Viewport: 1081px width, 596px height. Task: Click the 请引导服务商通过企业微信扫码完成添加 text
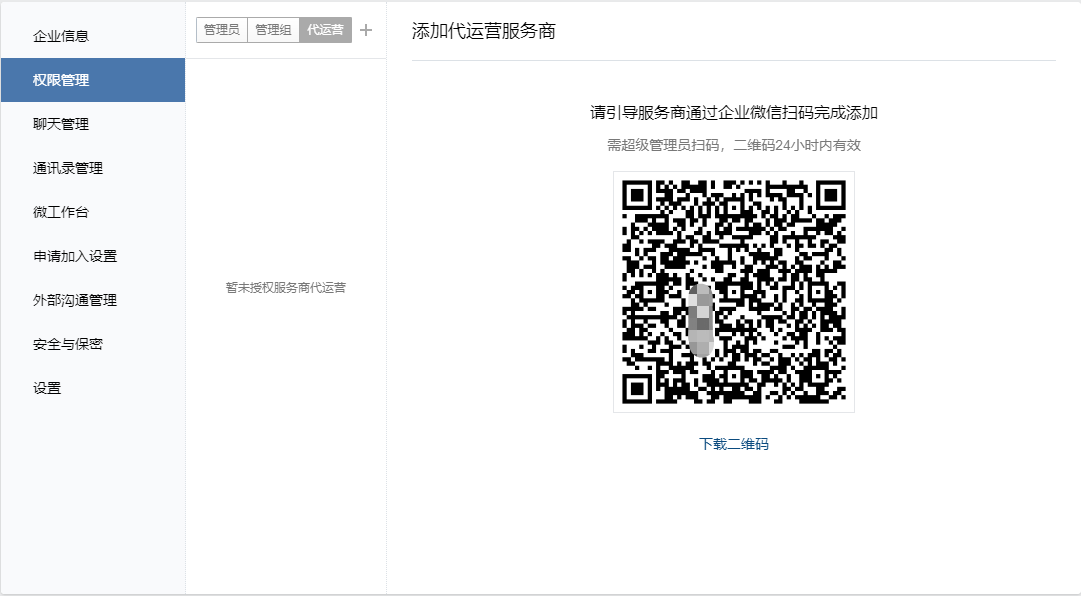coord(734,113)
